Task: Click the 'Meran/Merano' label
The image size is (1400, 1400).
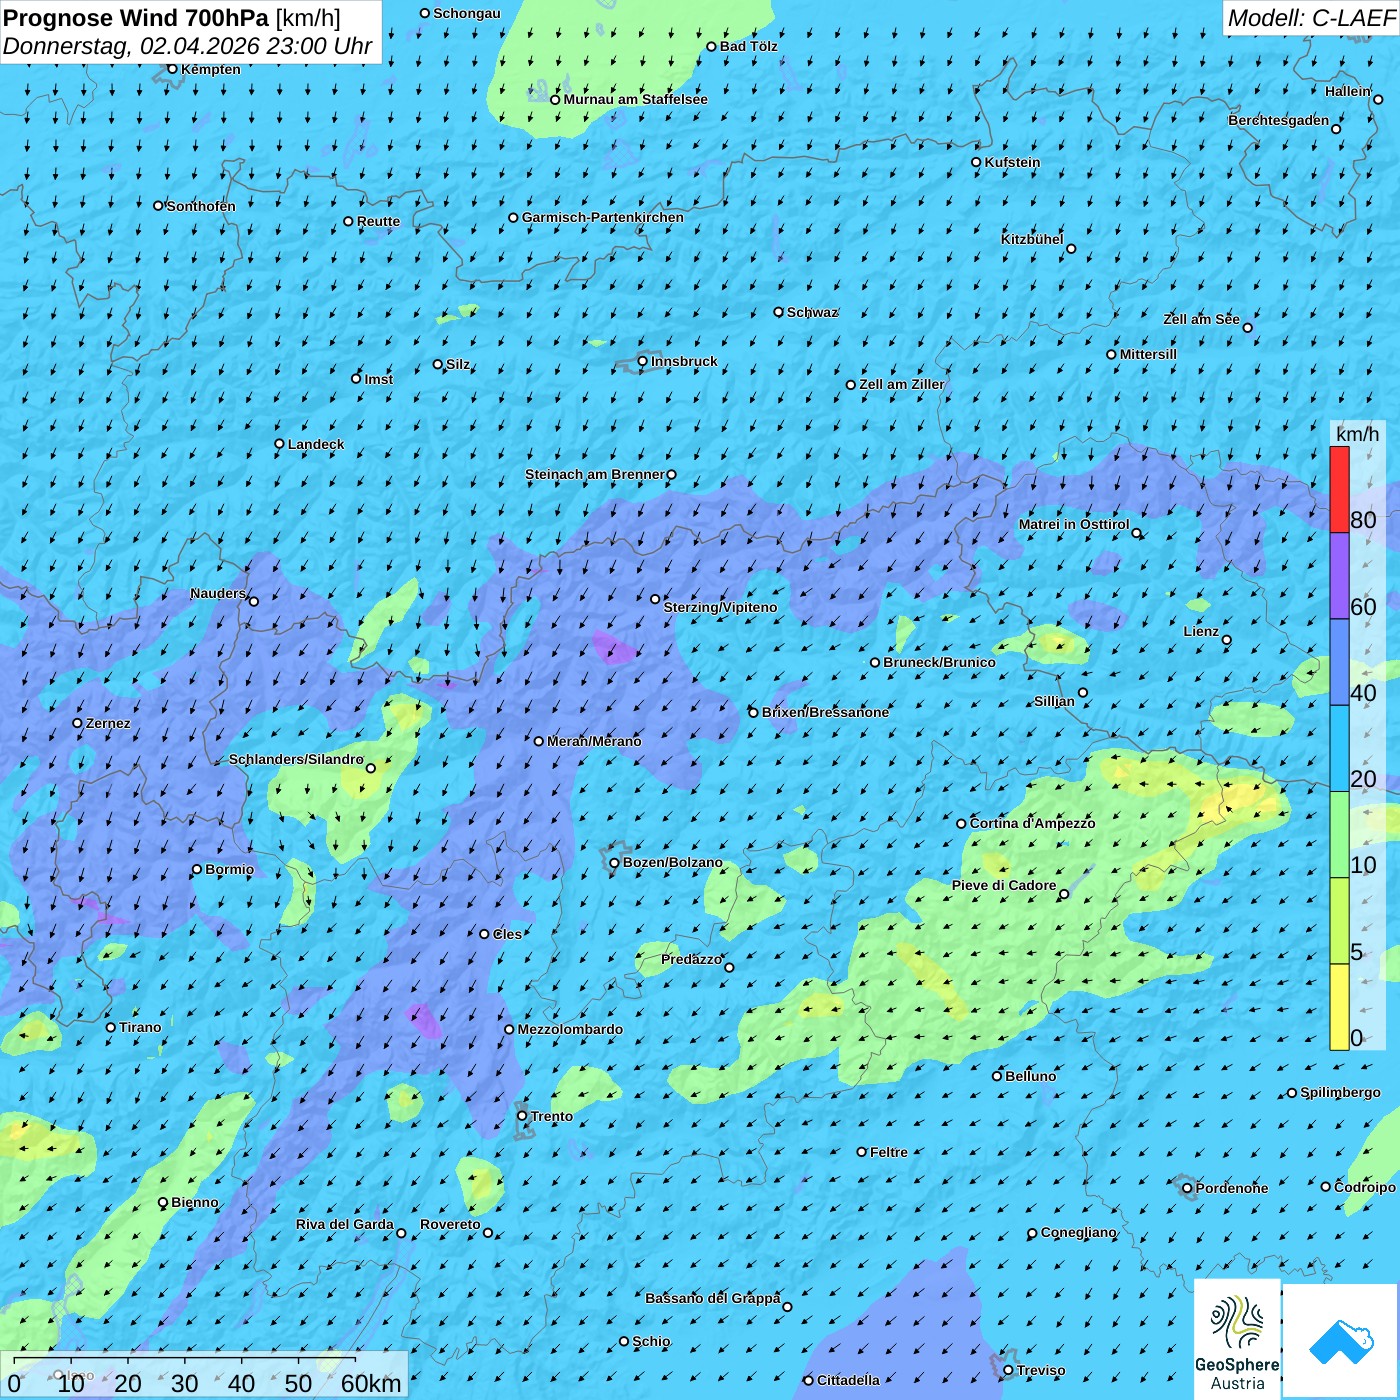Action: (594, 741)
